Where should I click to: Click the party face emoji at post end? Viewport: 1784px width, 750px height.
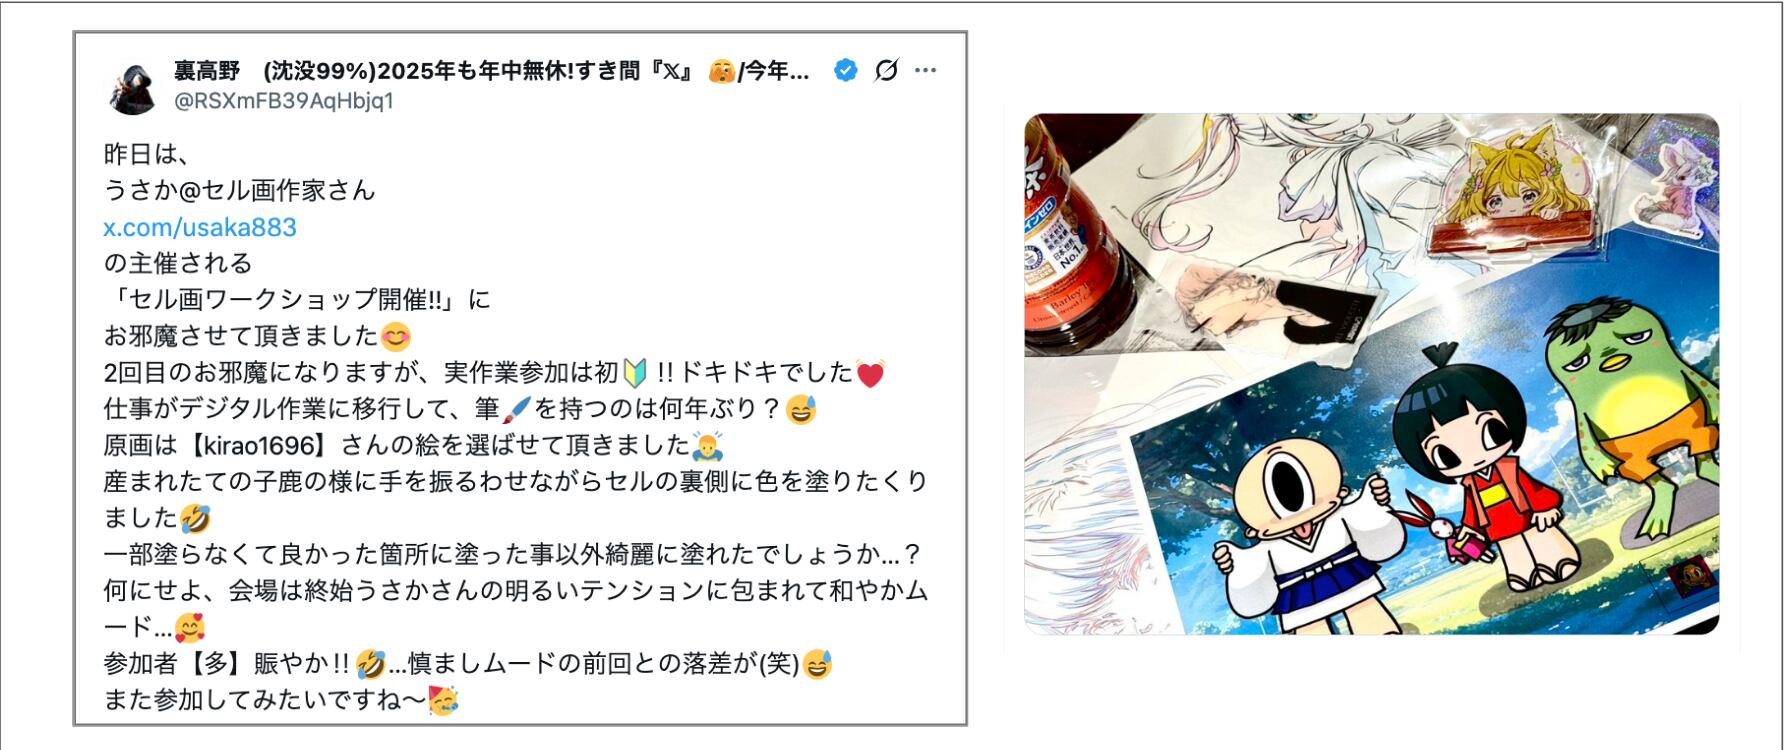pos(443,701)
